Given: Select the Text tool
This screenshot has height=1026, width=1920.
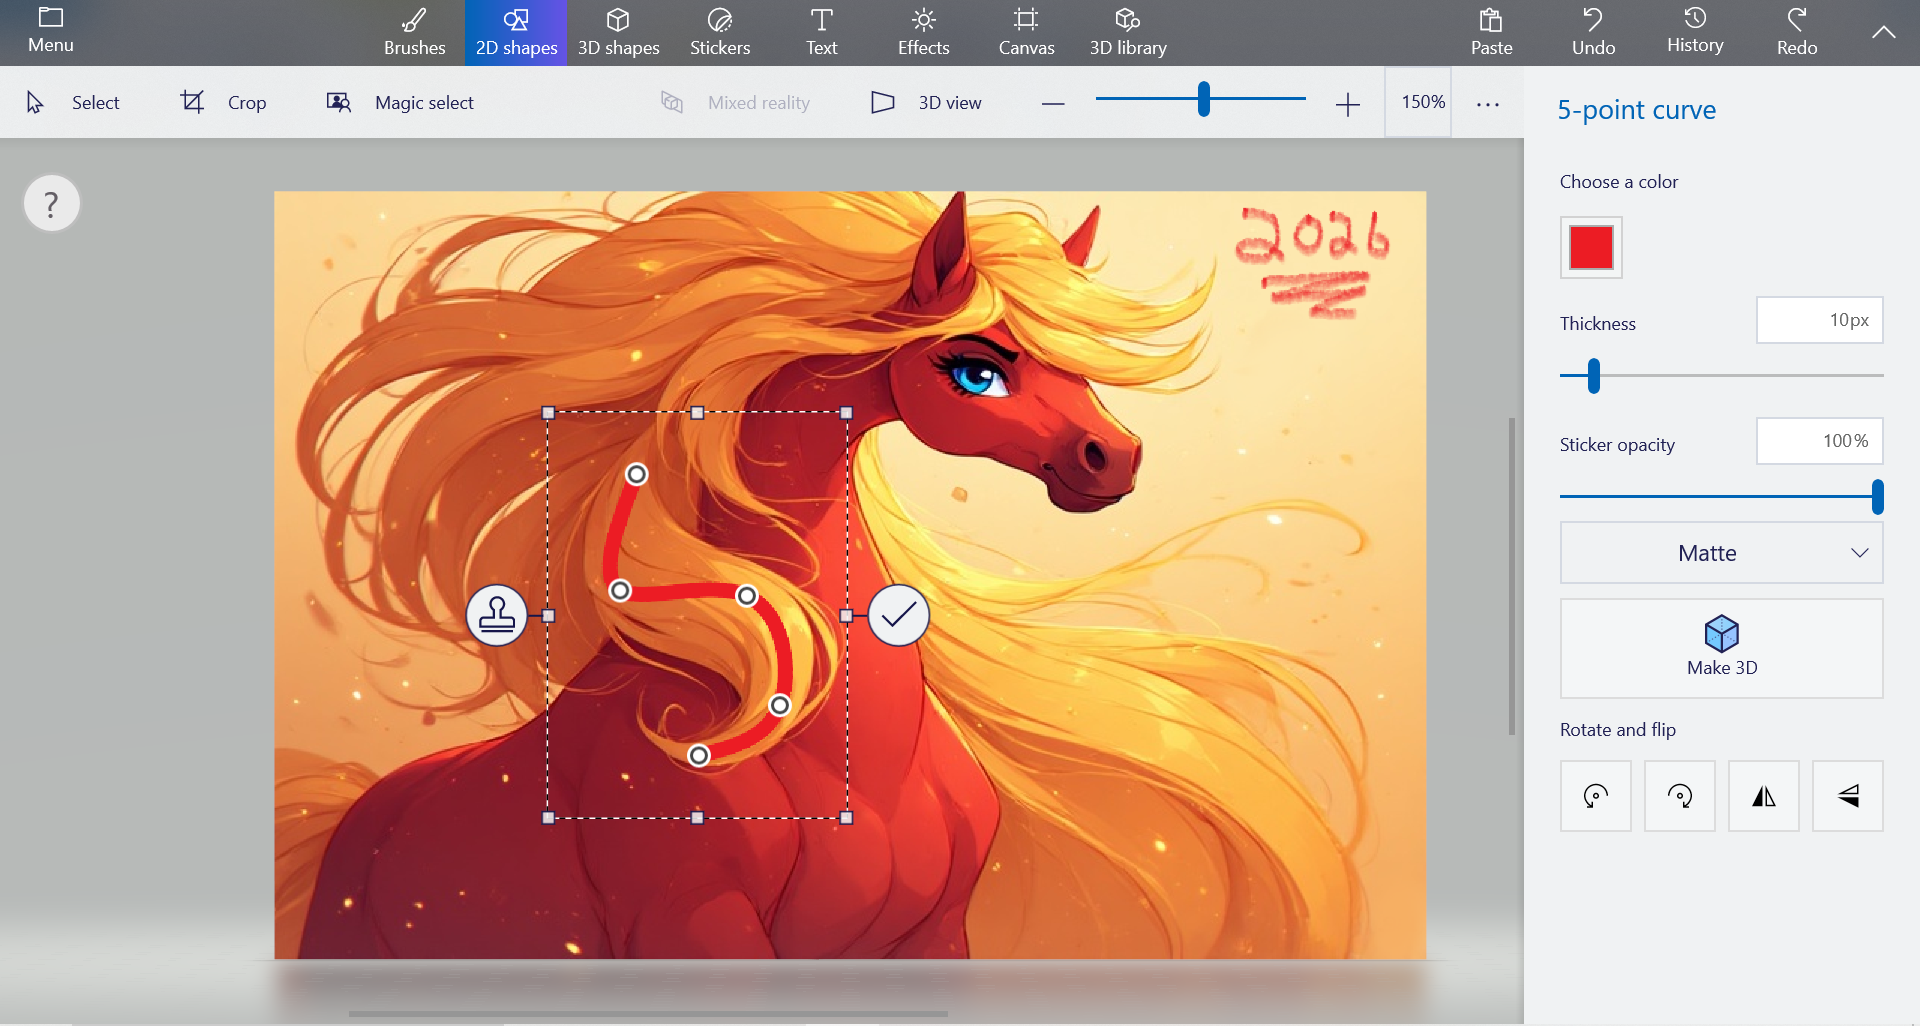Looking at the screenshot, I should 821,32.
